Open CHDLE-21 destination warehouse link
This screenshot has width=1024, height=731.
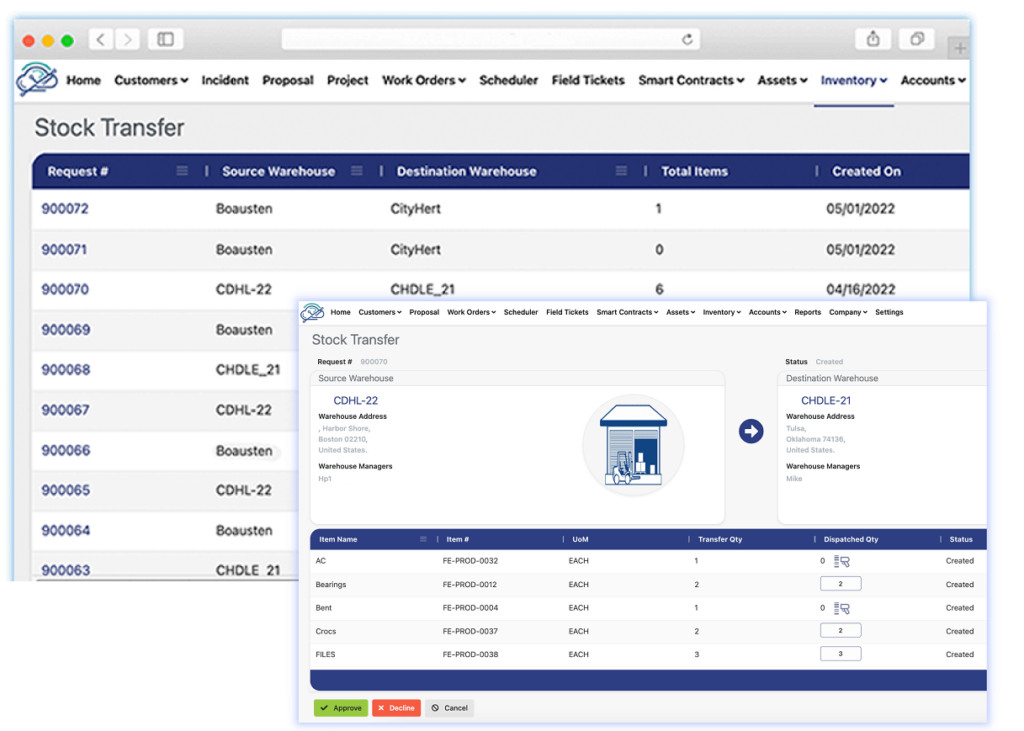tap(825, 400)
